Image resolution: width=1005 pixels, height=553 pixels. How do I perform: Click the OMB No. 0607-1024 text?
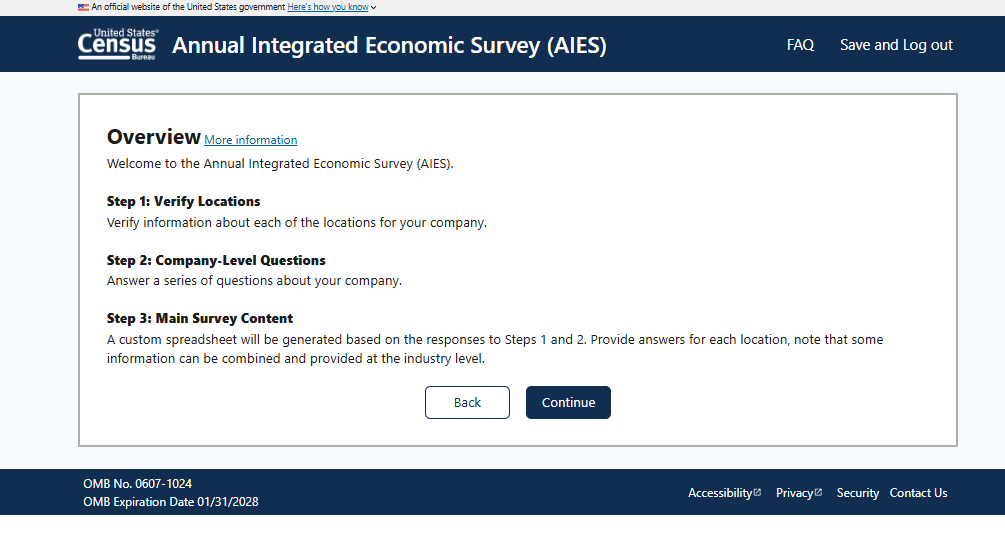138,484
